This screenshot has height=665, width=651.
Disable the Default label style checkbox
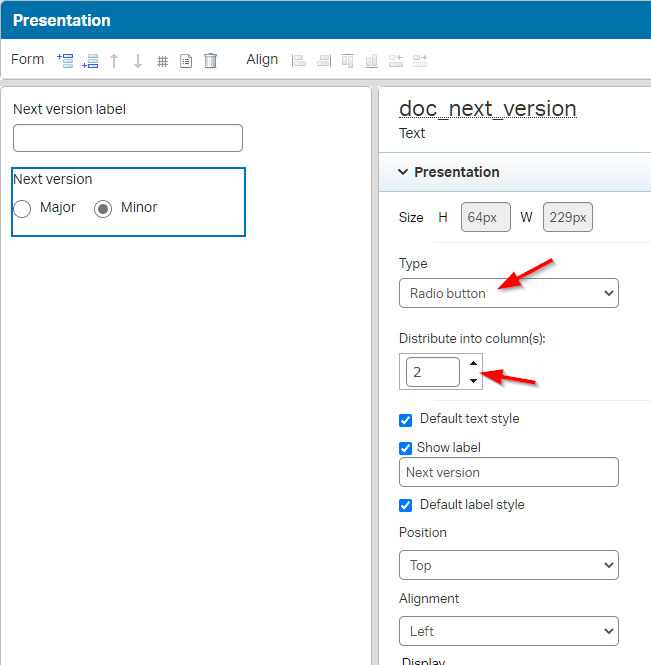406,505
